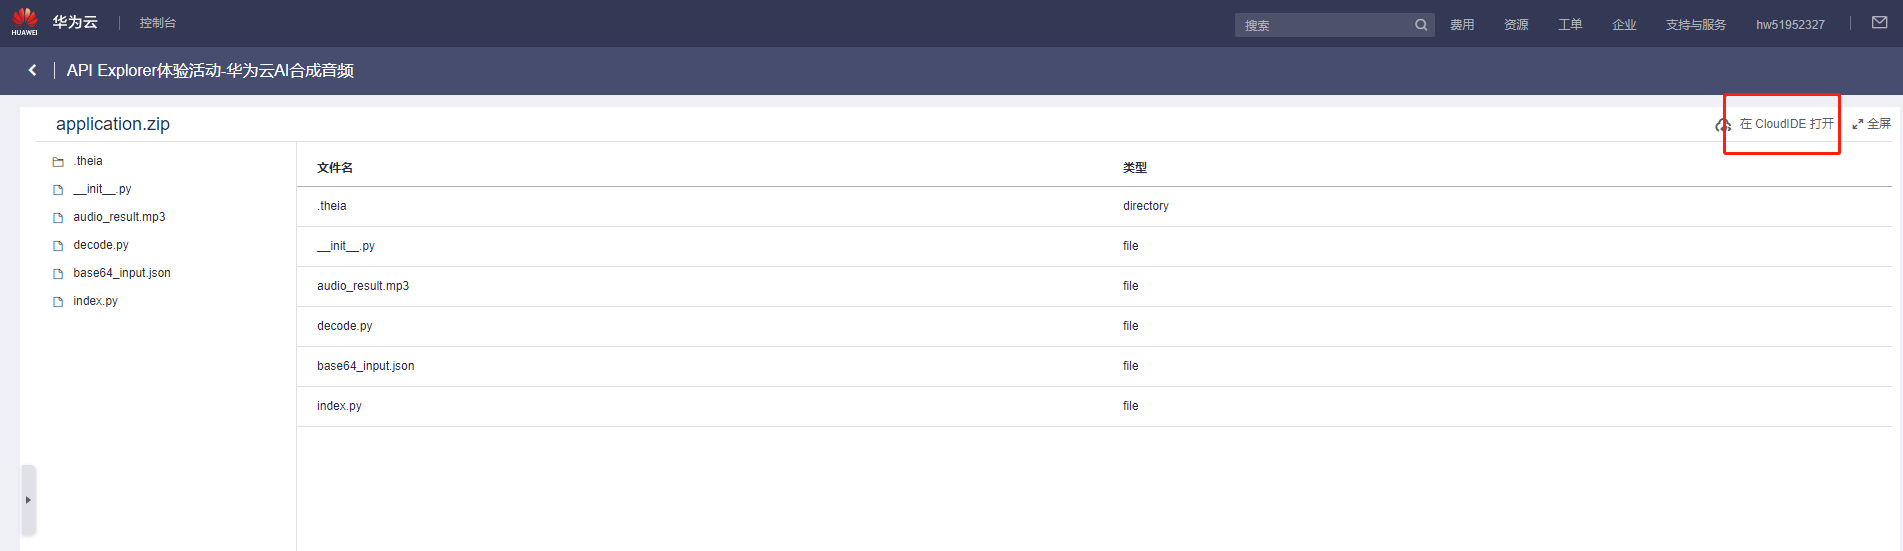The image size is (1903, 551).
Task: Open the 工单 menu item
Action: (1570, 25)
